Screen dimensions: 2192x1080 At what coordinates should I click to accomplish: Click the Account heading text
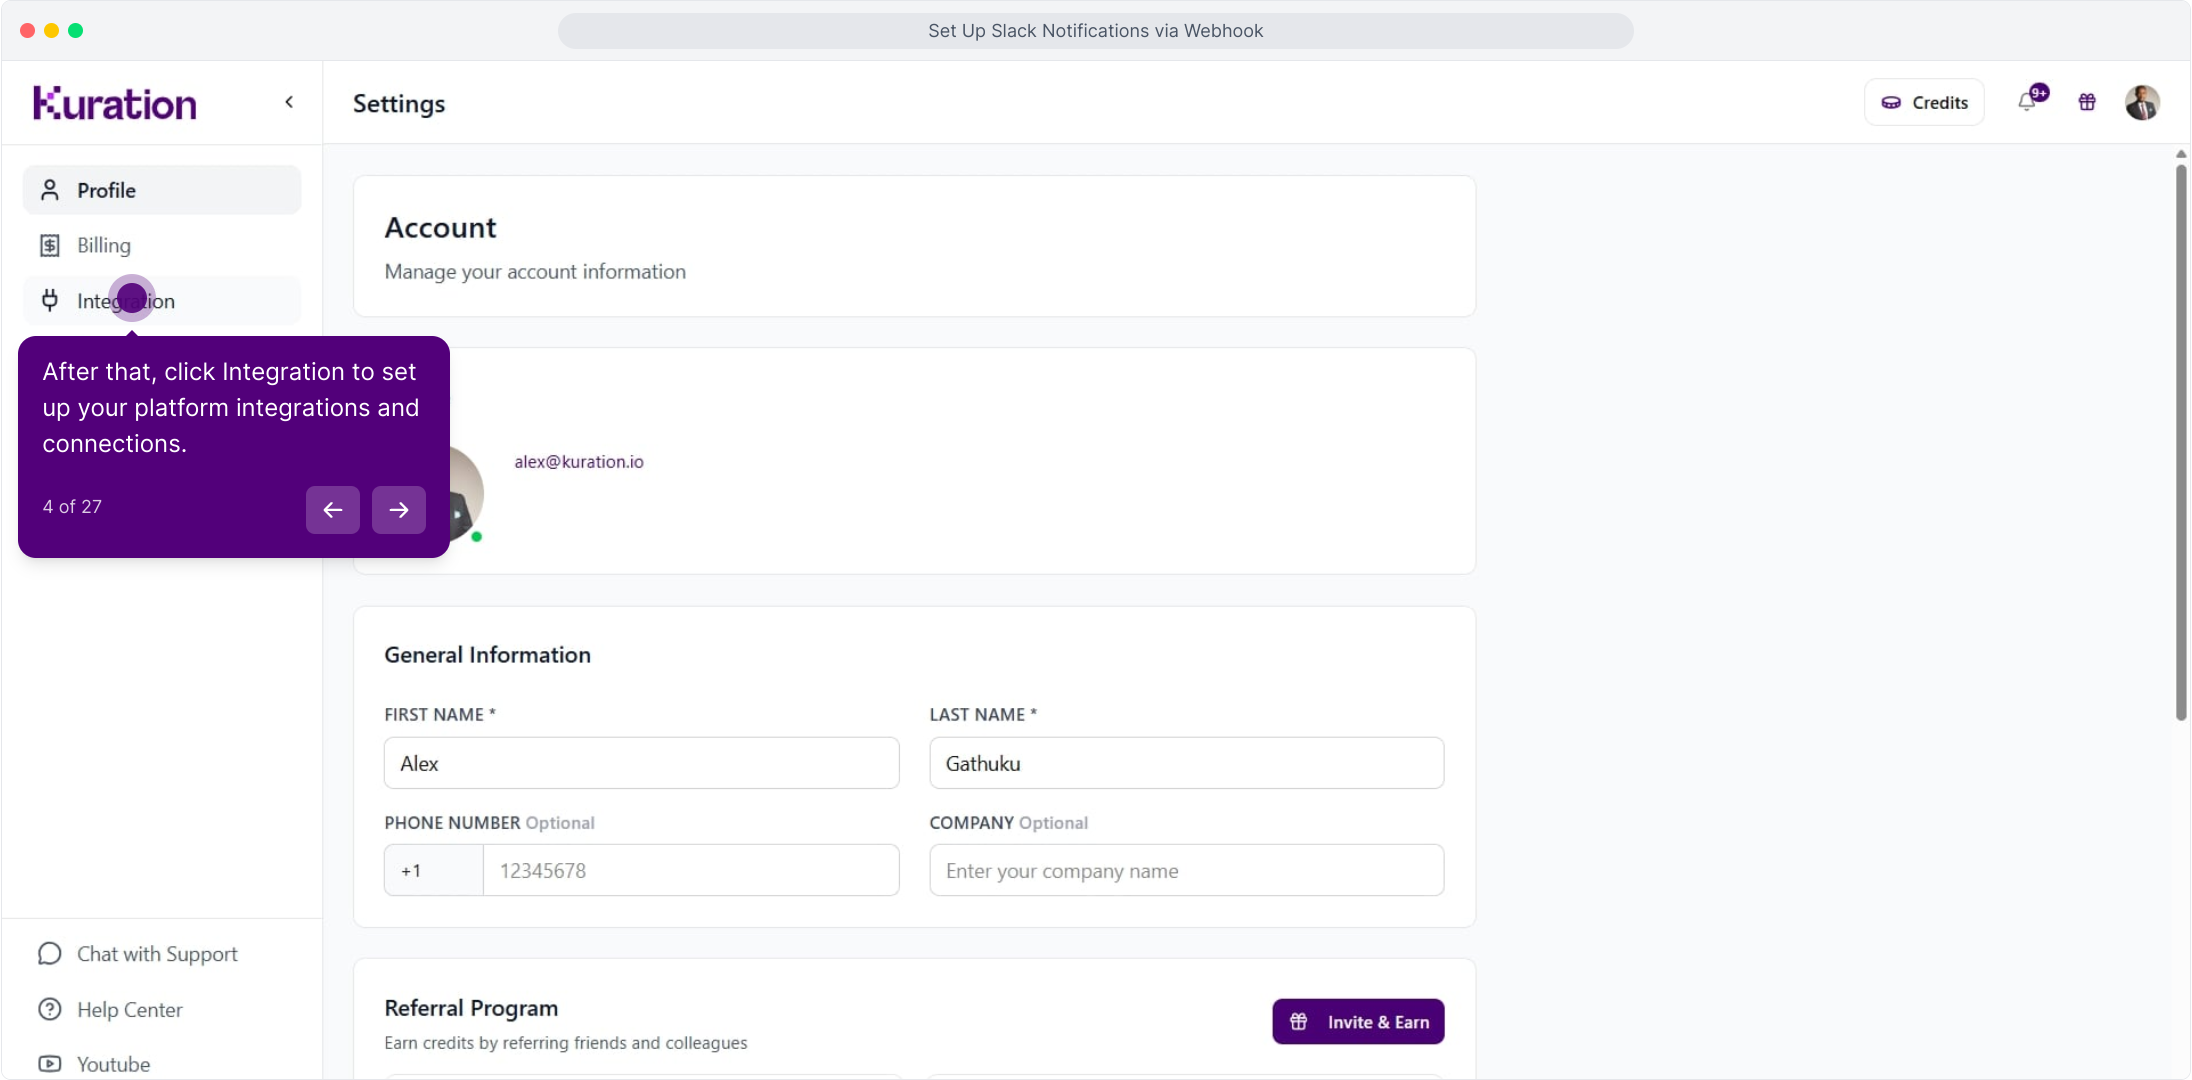pyautogui.click(x=441, y=228)
